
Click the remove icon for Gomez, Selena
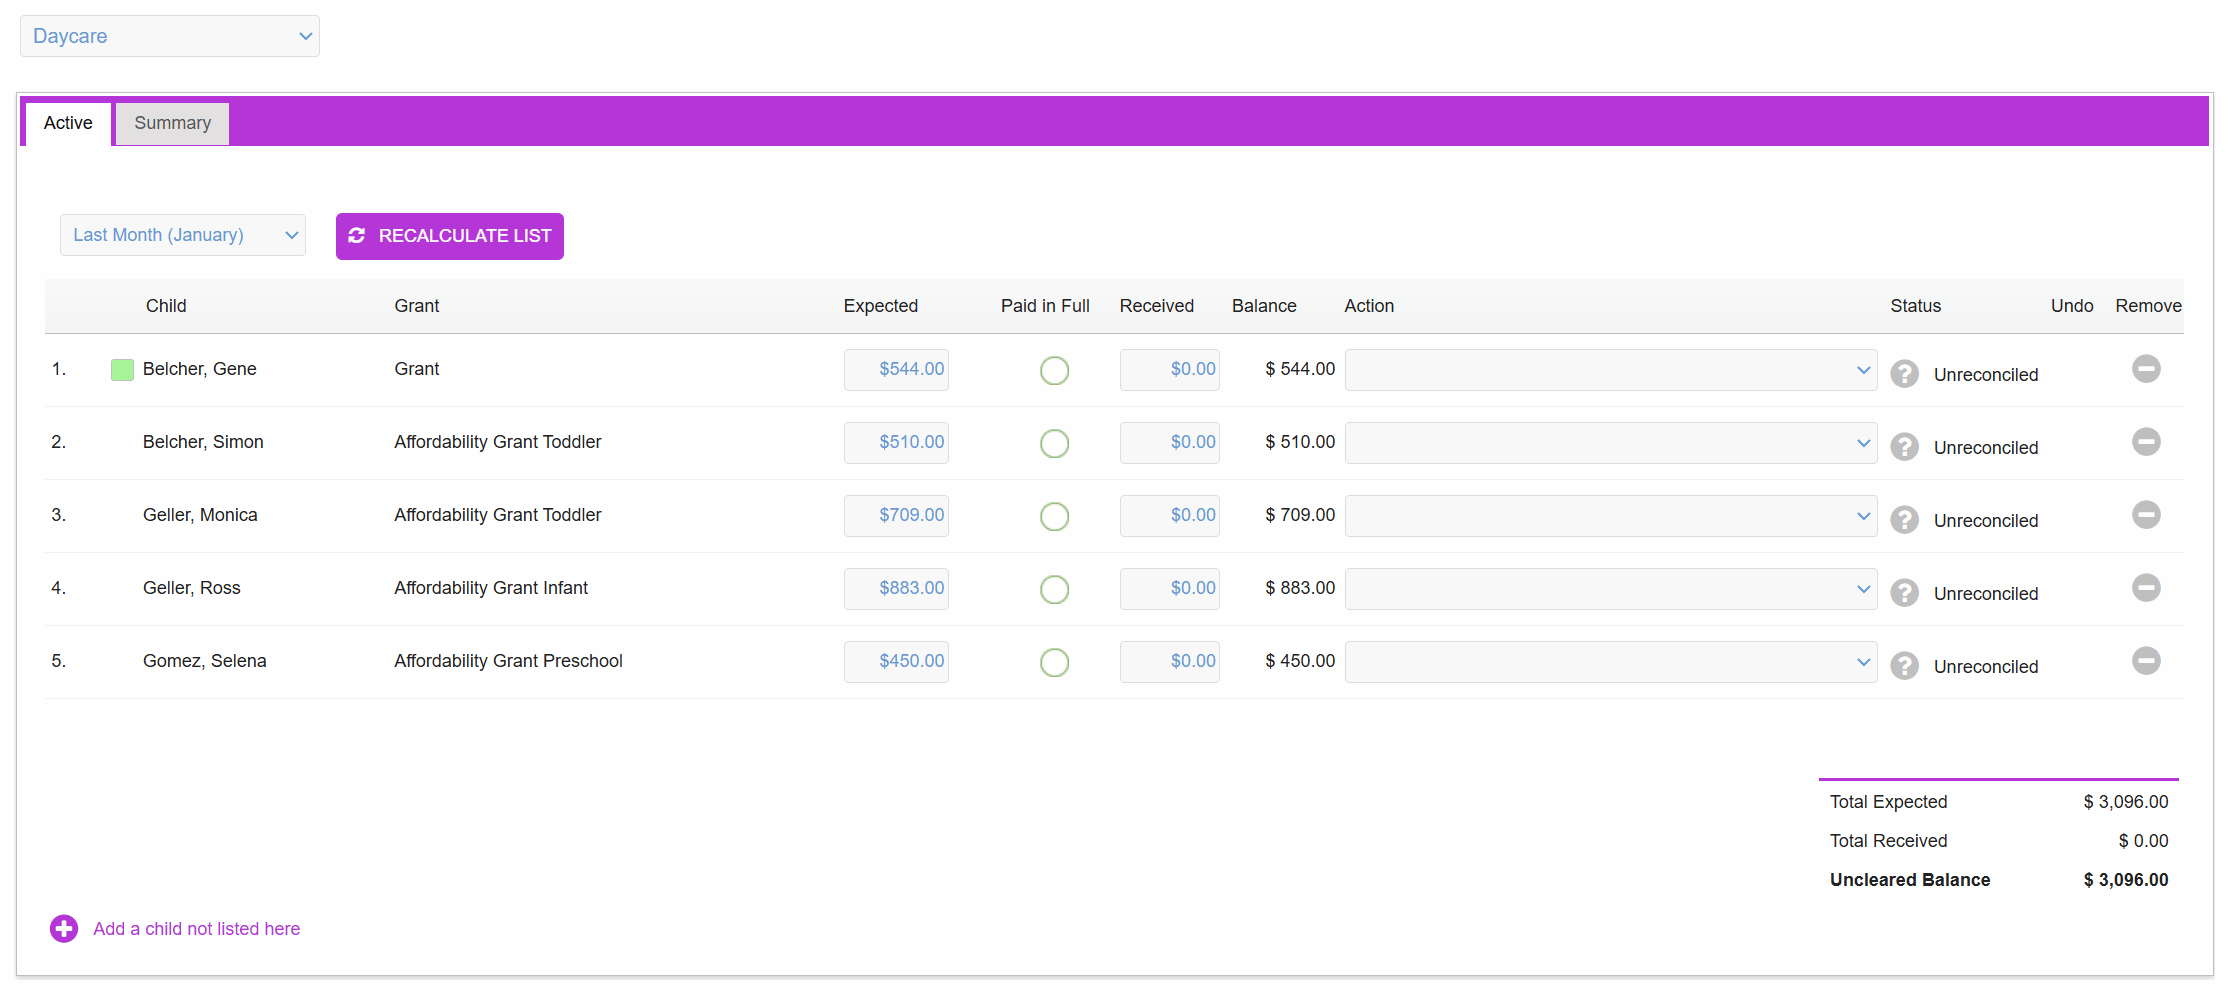click(x=2146, y=661)
